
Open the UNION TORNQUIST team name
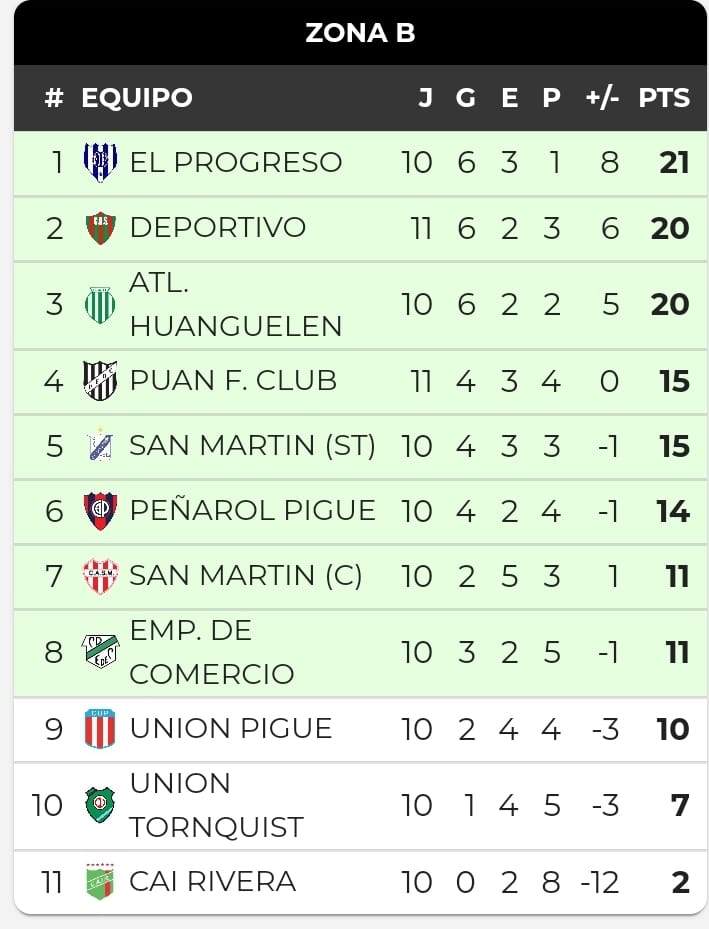217,805
